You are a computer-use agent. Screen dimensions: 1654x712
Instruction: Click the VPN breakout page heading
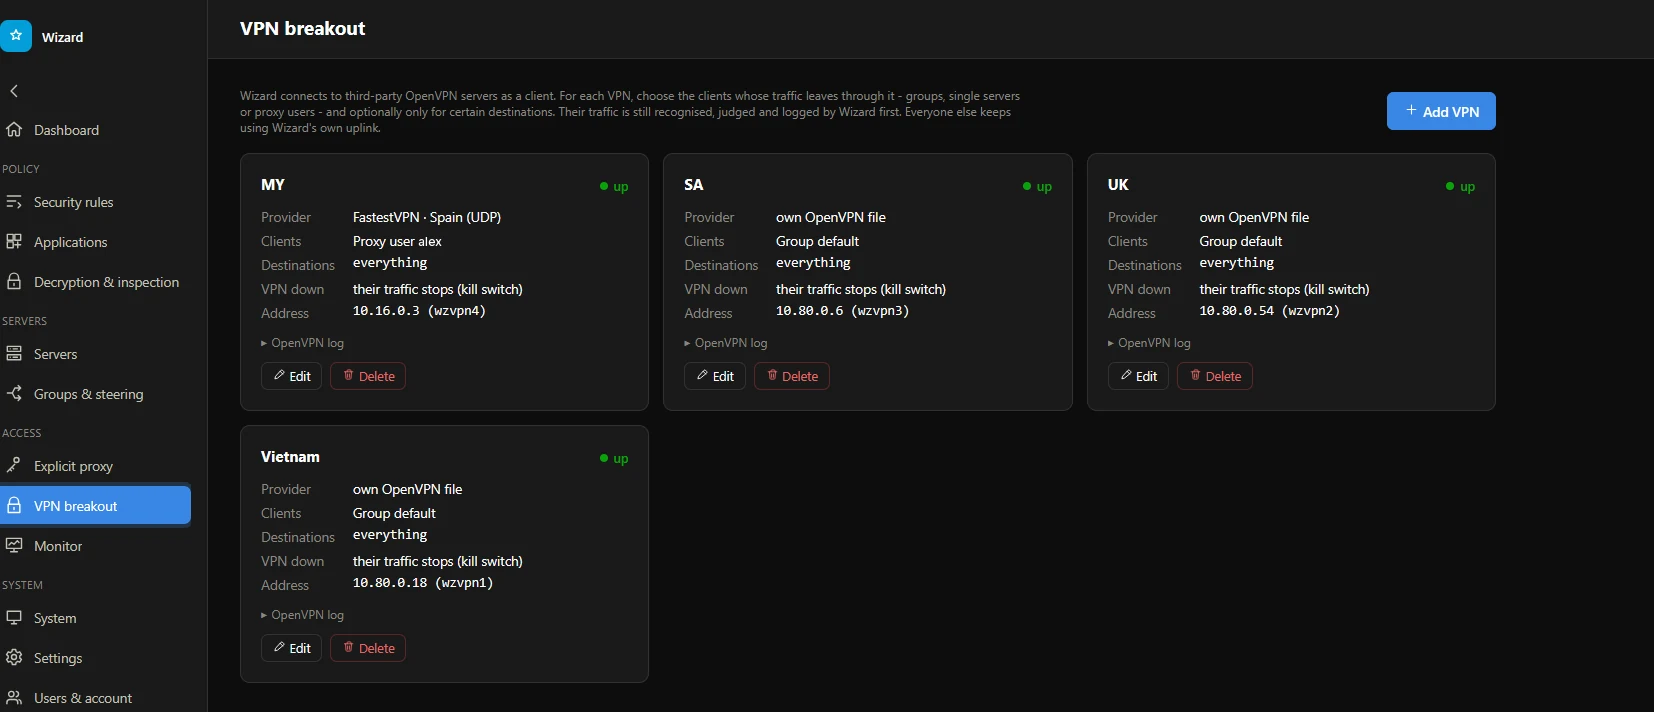pyautogui.click(x=302, y=29)
